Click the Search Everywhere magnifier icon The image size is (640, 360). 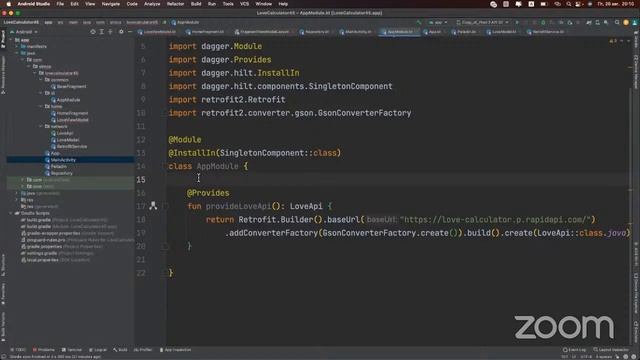pos(617,22)
